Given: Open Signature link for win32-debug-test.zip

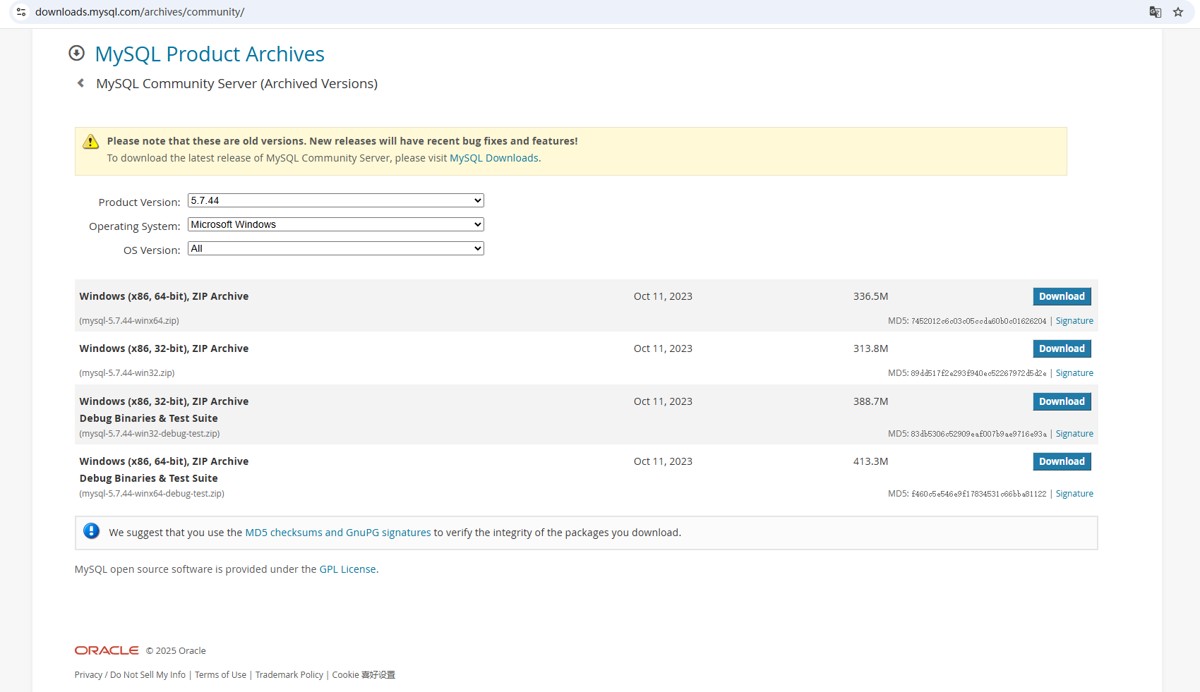Looking at the screenshot, I should point(1074,434).
